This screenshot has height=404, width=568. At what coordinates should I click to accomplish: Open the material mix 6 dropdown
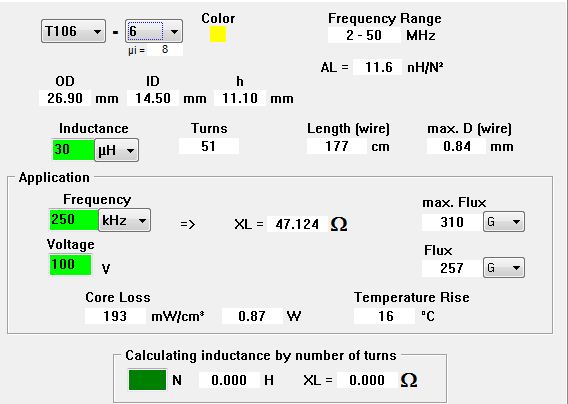point(154,31)
